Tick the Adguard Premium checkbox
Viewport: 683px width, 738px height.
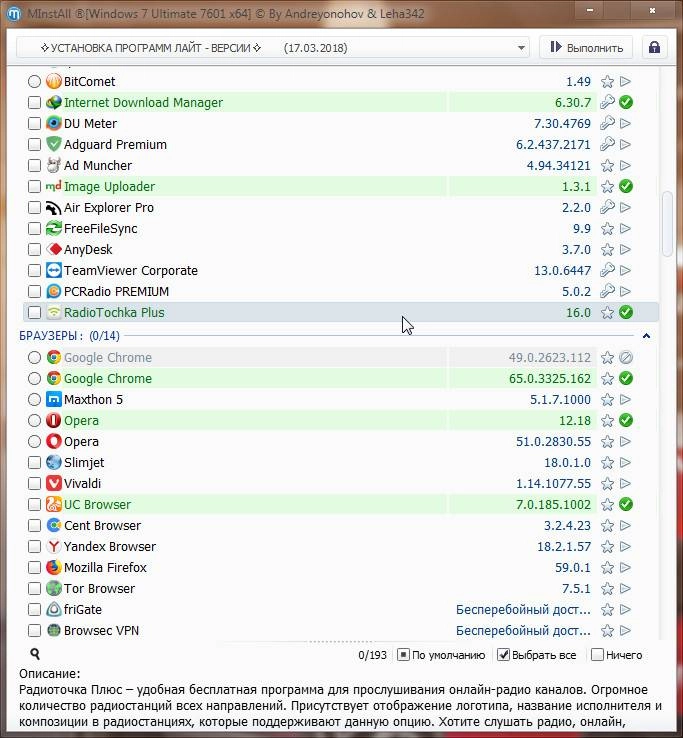tap(34, 144)
